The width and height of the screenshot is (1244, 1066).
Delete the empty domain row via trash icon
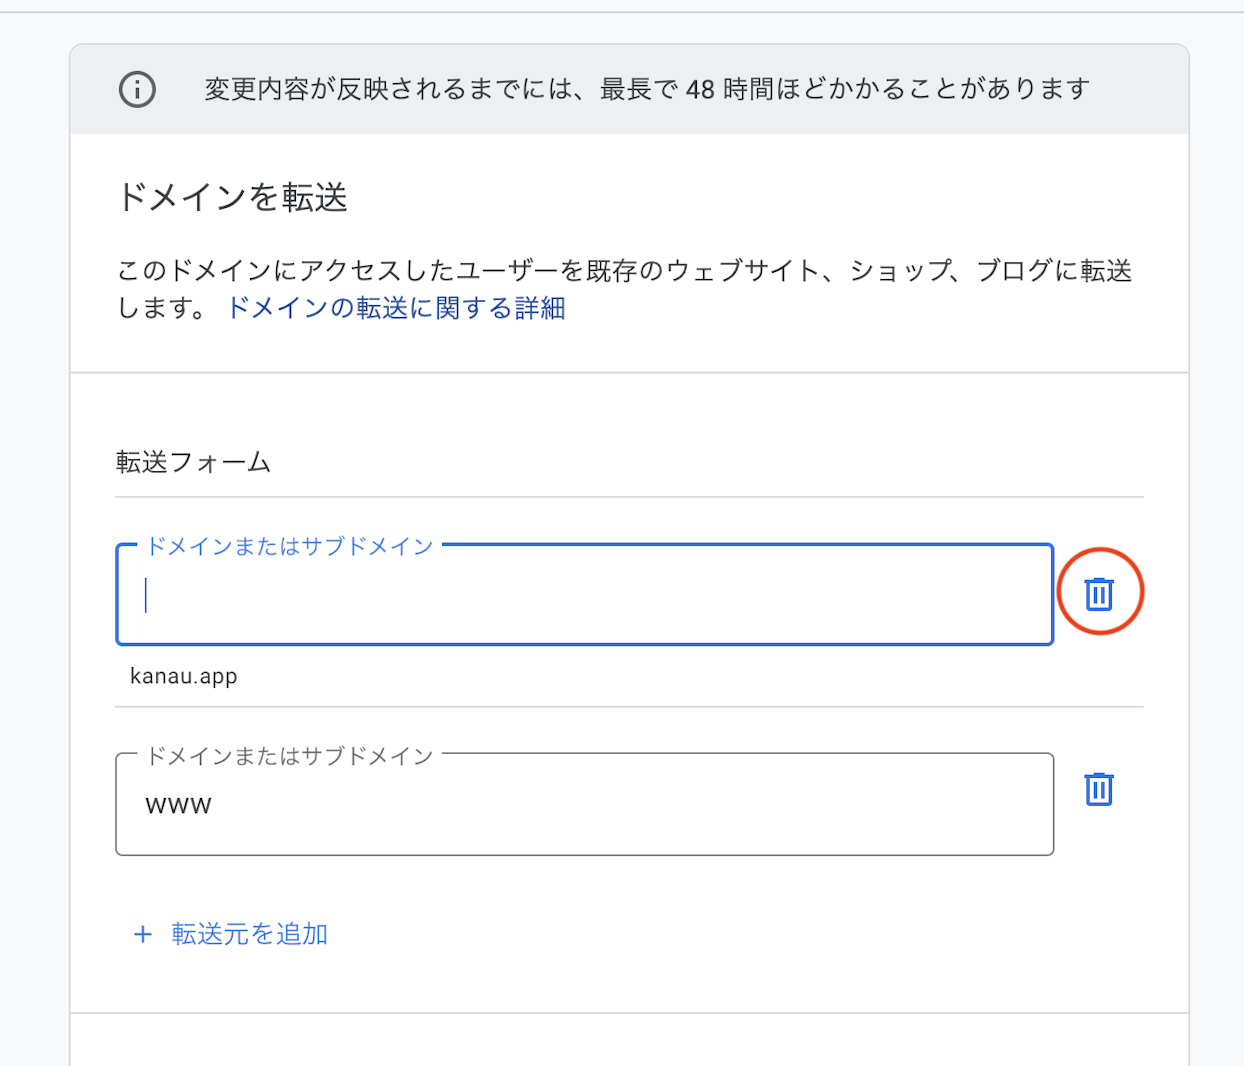(x=1099, y=593)
